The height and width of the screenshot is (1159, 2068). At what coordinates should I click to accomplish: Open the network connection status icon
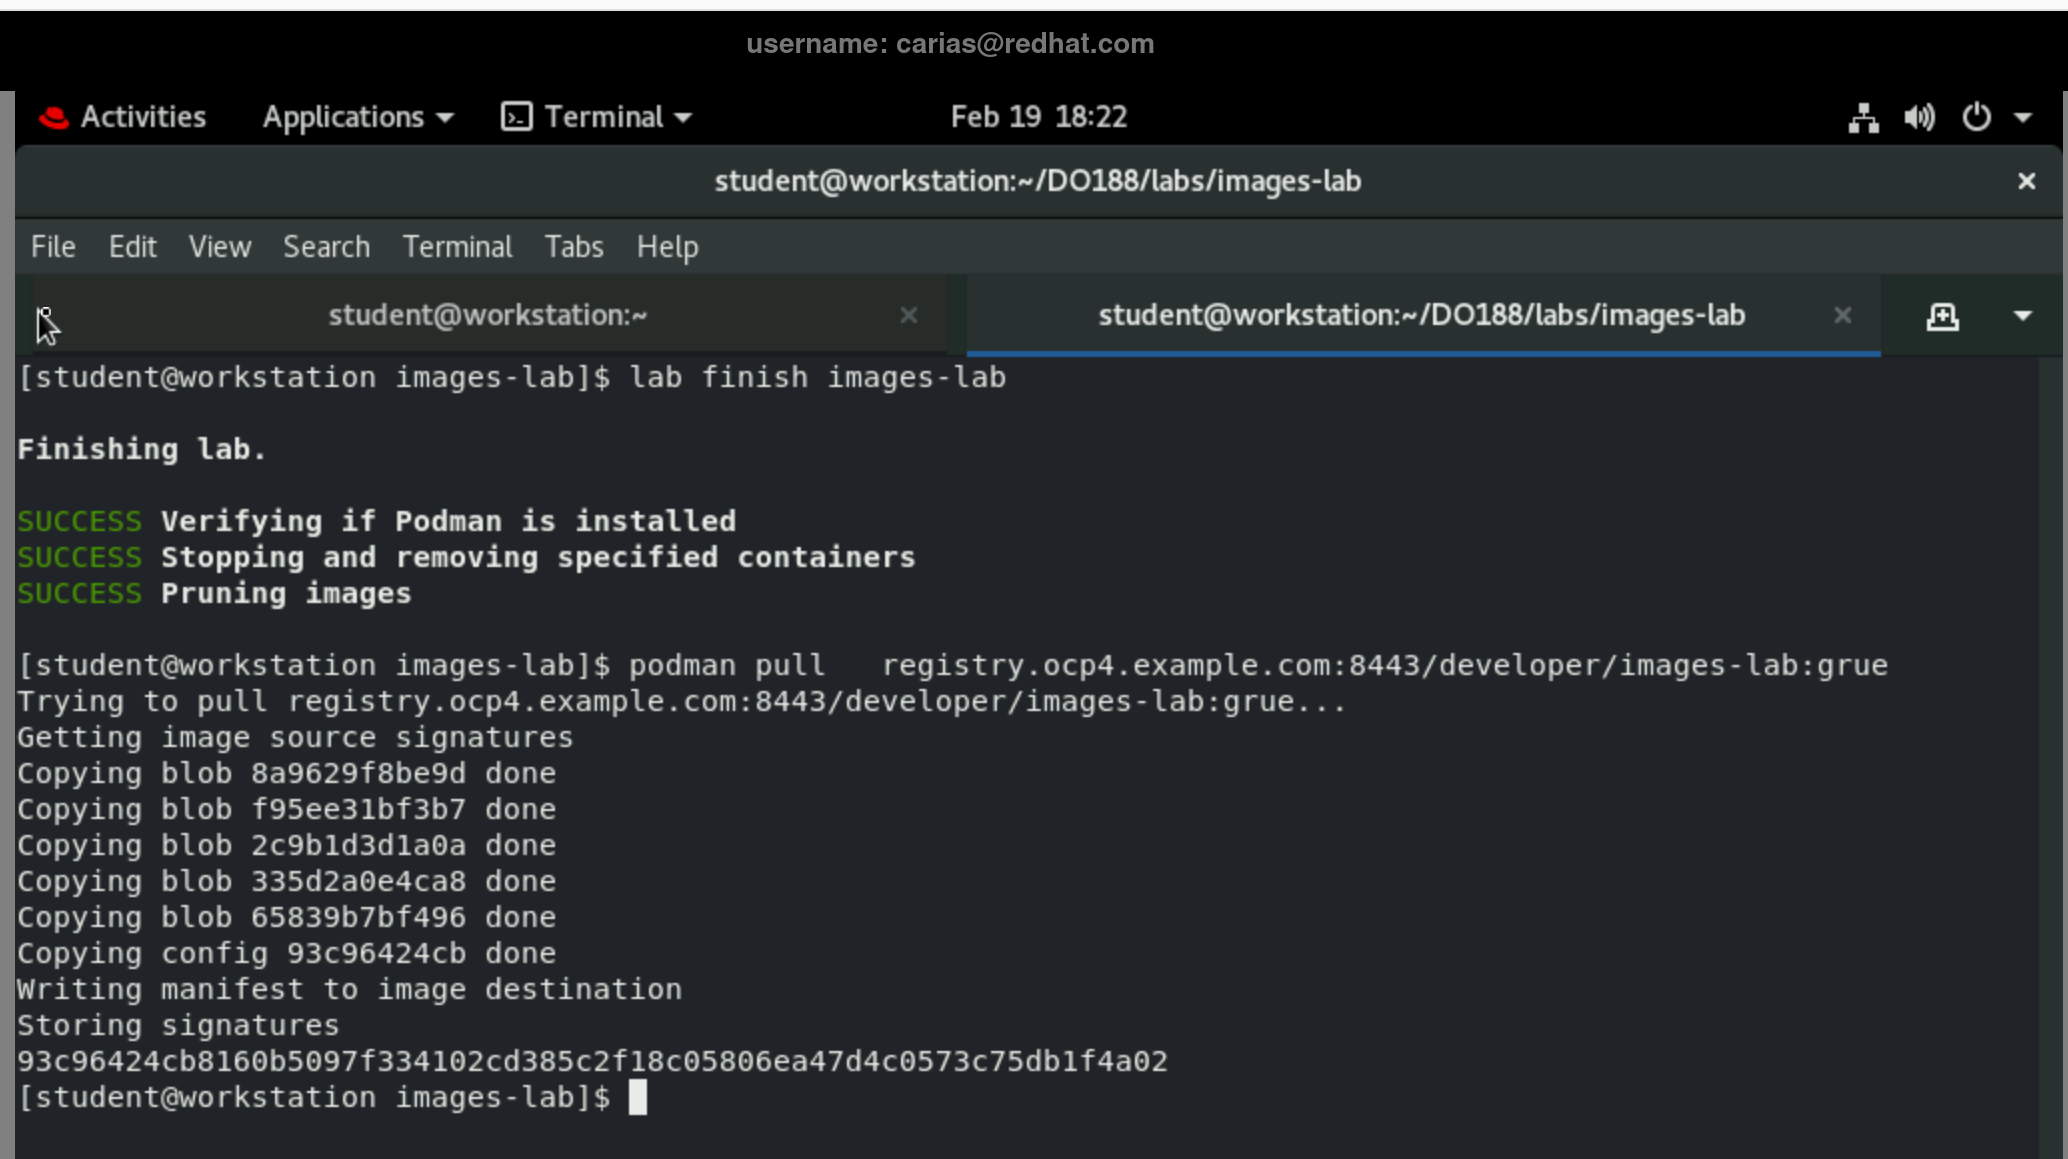pyautogui.click(x=1862, y=118)
